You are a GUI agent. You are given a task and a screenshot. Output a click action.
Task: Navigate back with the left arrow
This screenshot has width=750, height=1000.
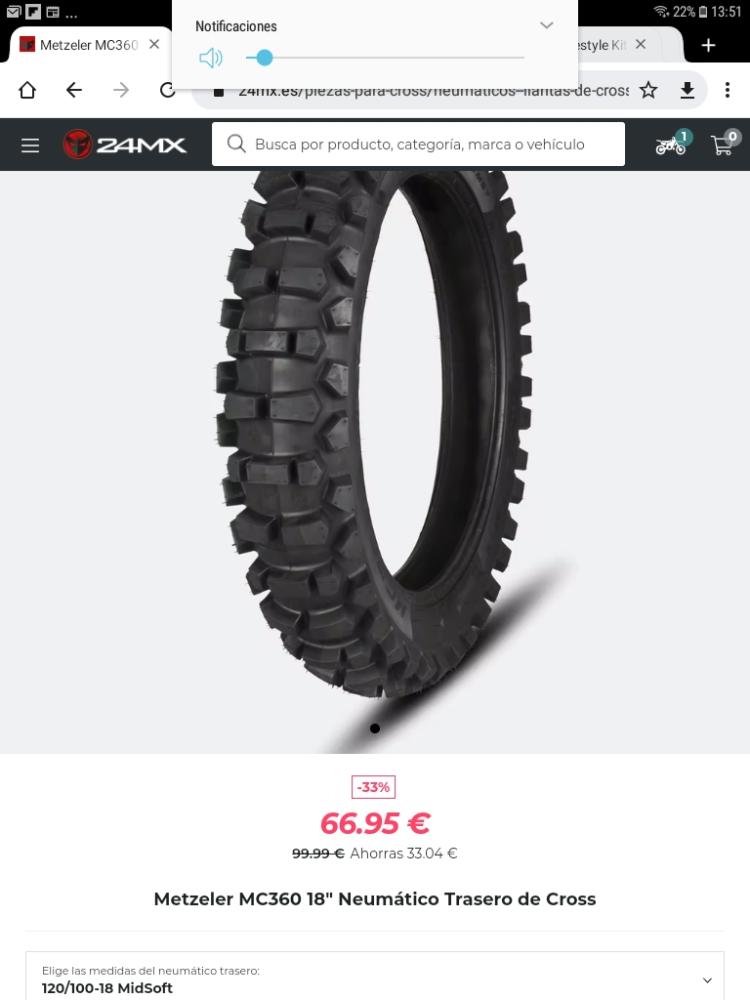(x=74, y=90)
